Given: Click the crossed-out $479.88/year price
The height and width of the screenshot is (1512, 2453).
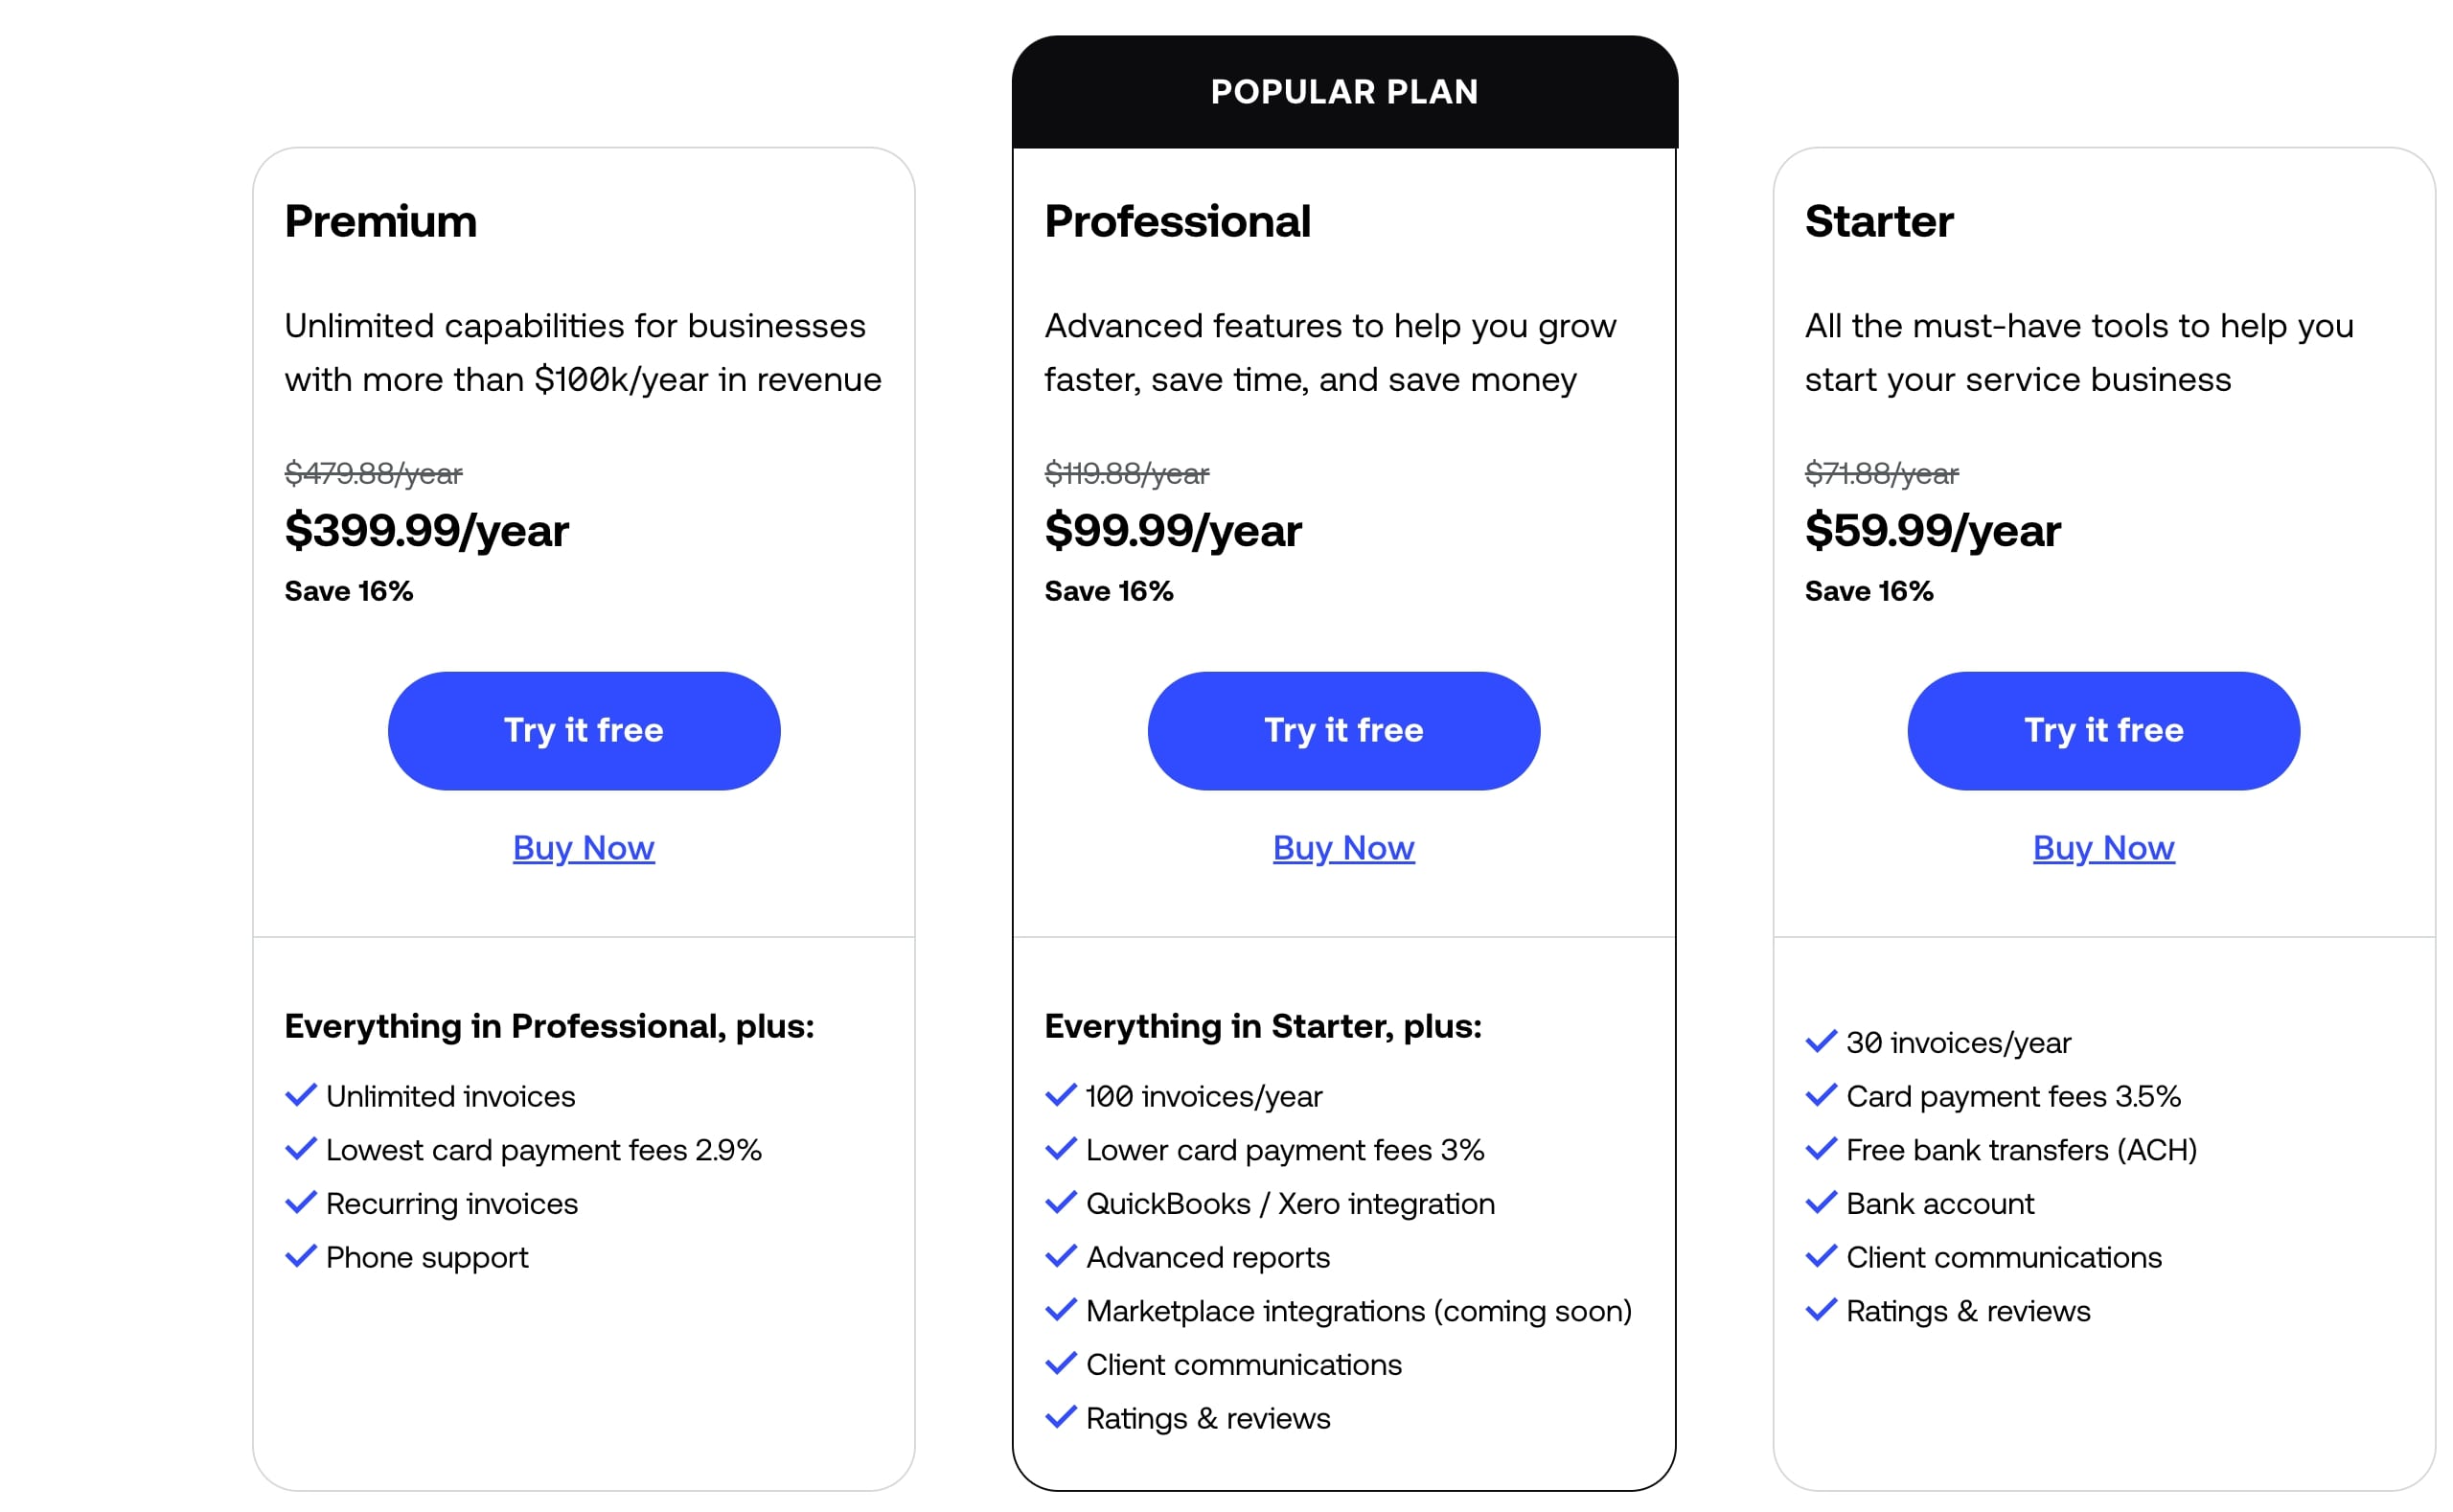Looking at the screenshot, I should tap(374, 474).
